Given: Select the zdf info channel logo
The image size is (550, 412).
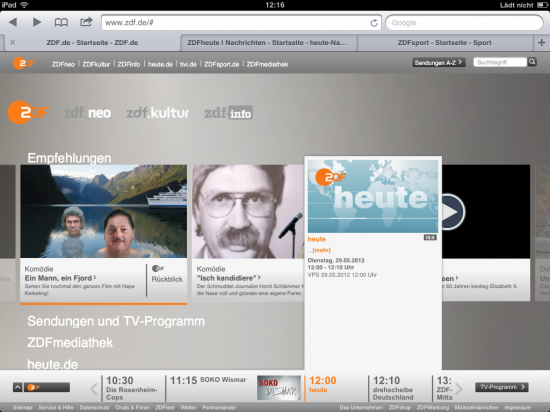Looking at the screenshot, I should (x=228, y=113).
